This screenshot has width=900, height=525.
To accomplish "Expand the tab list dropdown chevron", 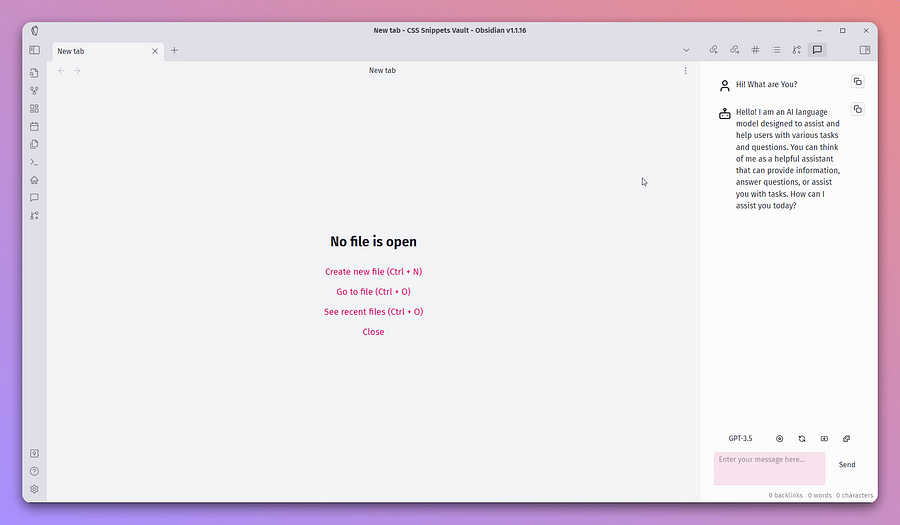I will pyautogui.click(x=686, y=50).
